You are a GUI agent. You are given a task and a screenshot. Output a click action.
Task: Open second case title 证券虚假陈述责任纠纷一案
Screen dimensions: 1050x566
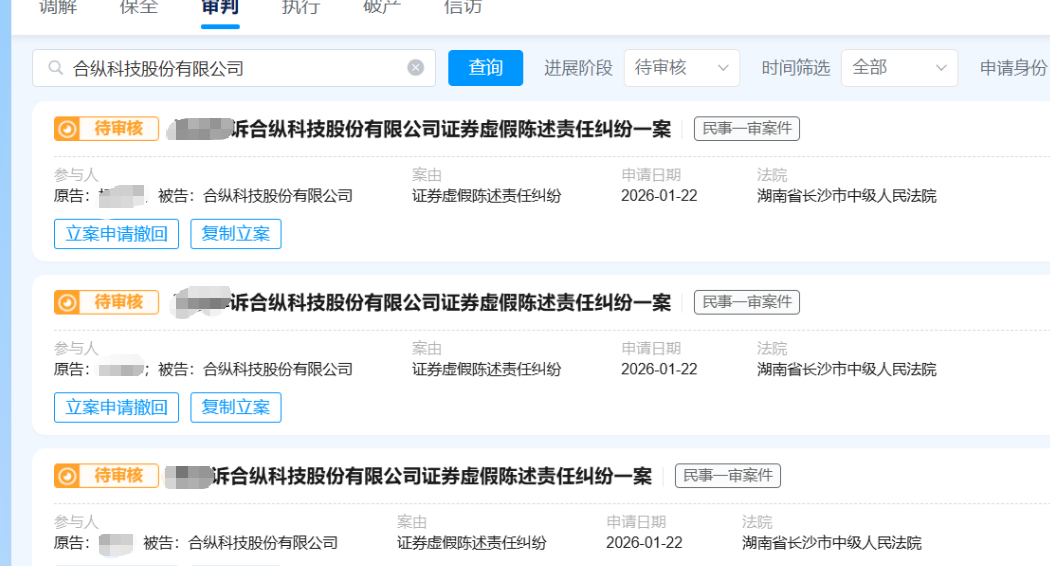click(556, 303)
